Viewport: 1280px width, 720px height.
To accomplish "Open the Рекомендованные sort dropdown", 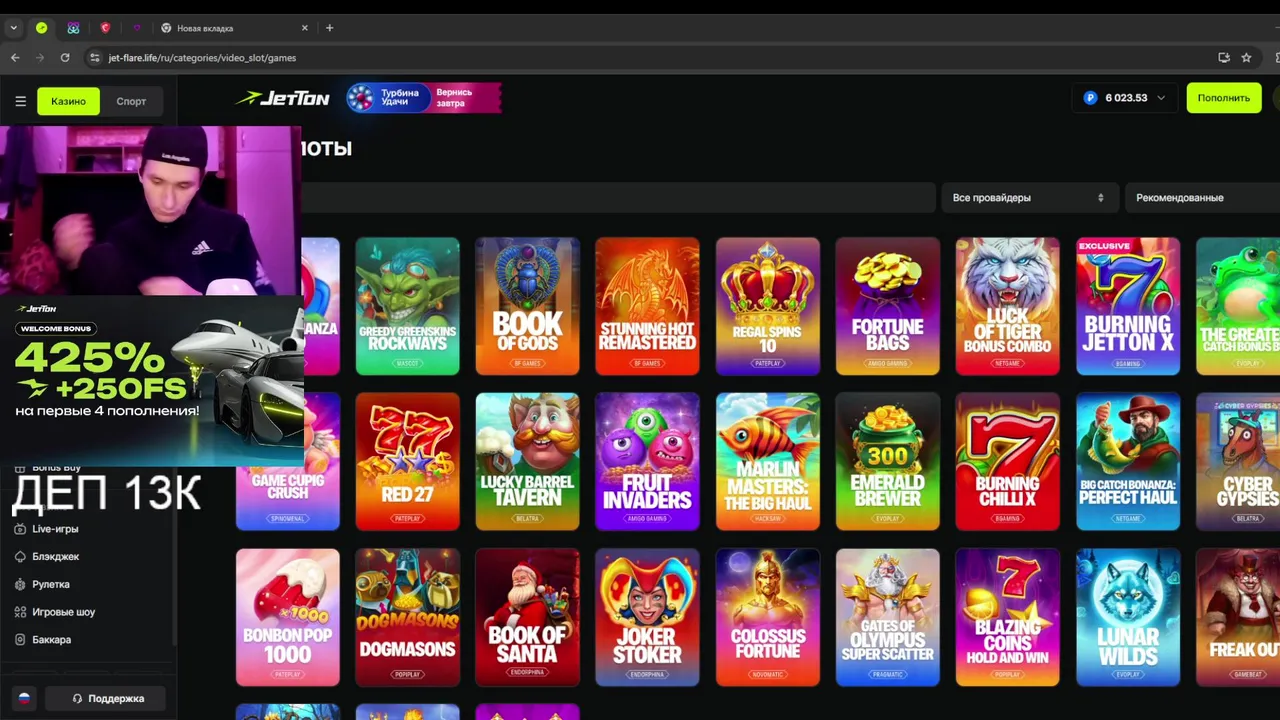I will (x=1203, y=198).
